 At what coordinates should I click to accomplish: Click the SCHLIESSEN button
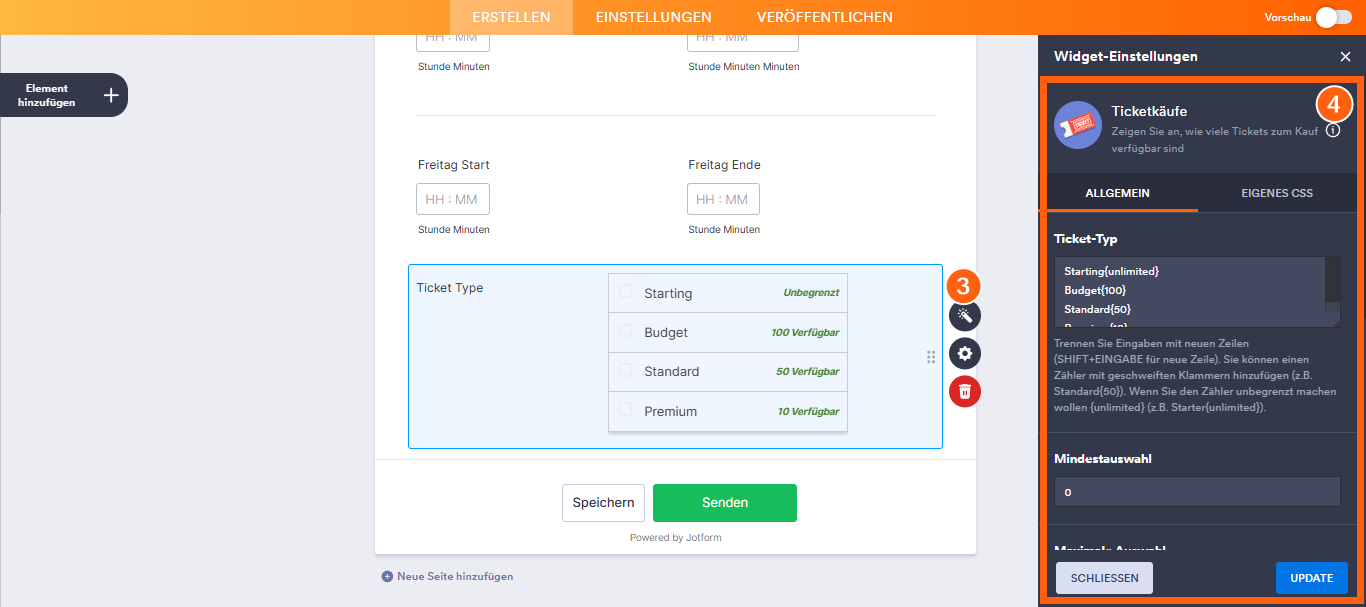[1104, 578]
